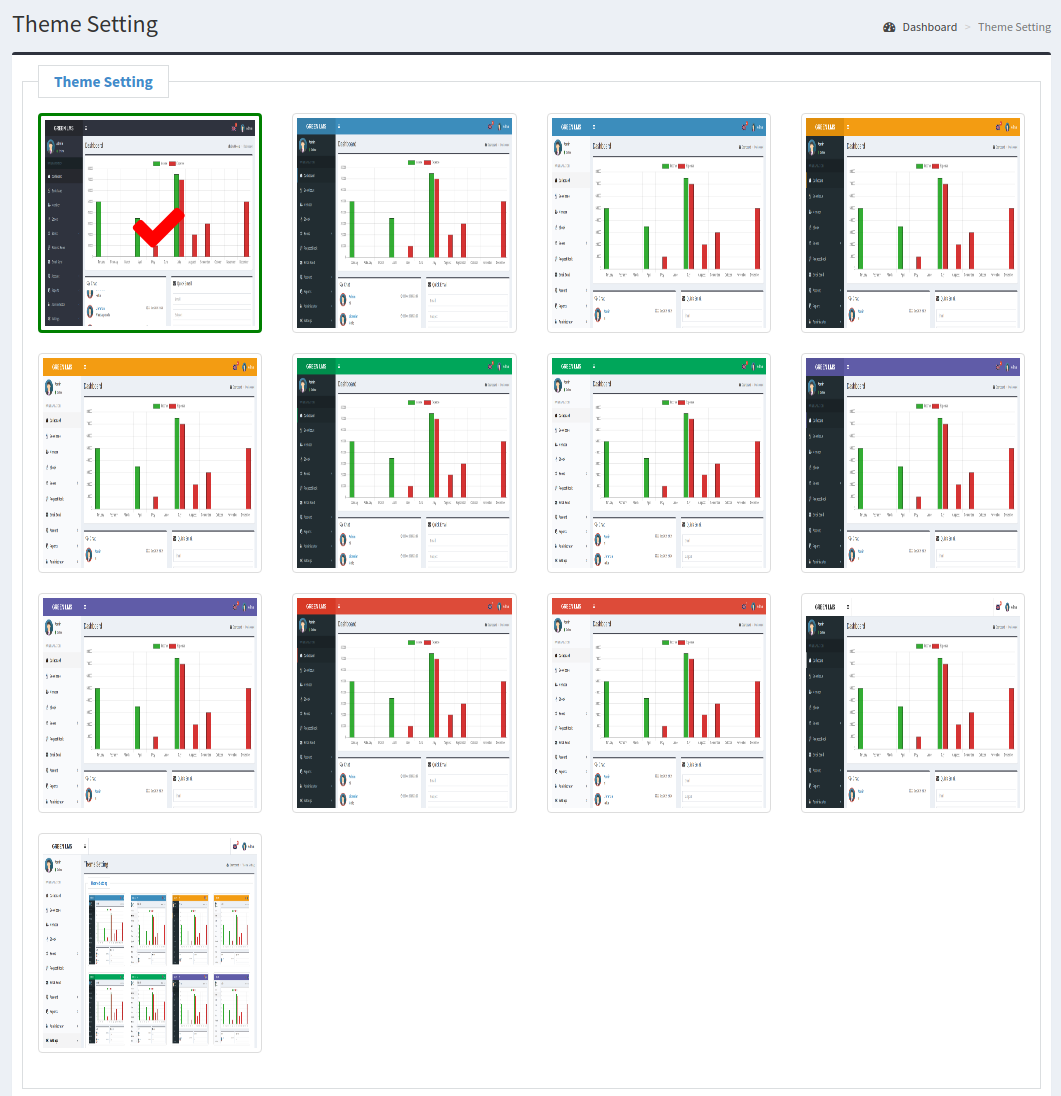
Task: Pick the white theme showing Theme Setting preview
Action: [150, 943]
